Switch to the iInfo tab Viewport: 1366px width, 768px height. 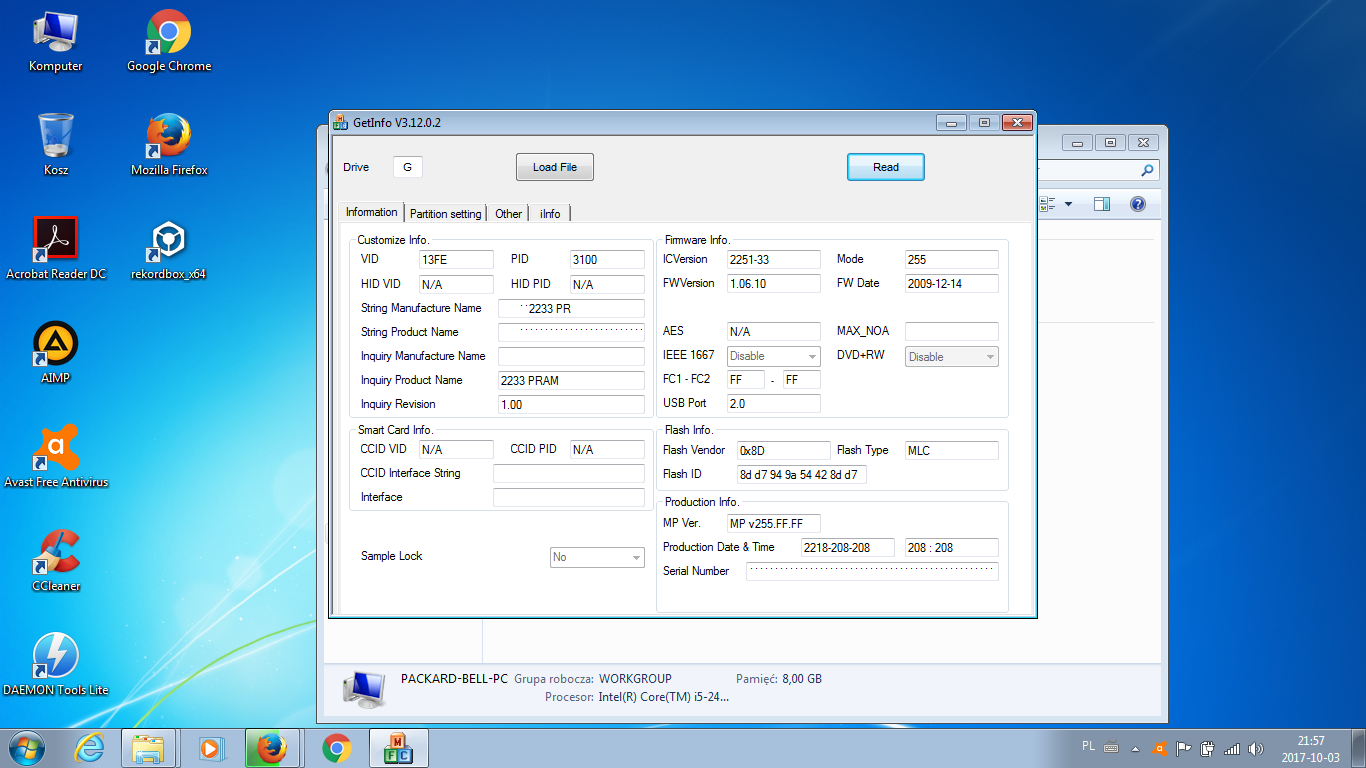pyautogui.click(x=550, y=213)
